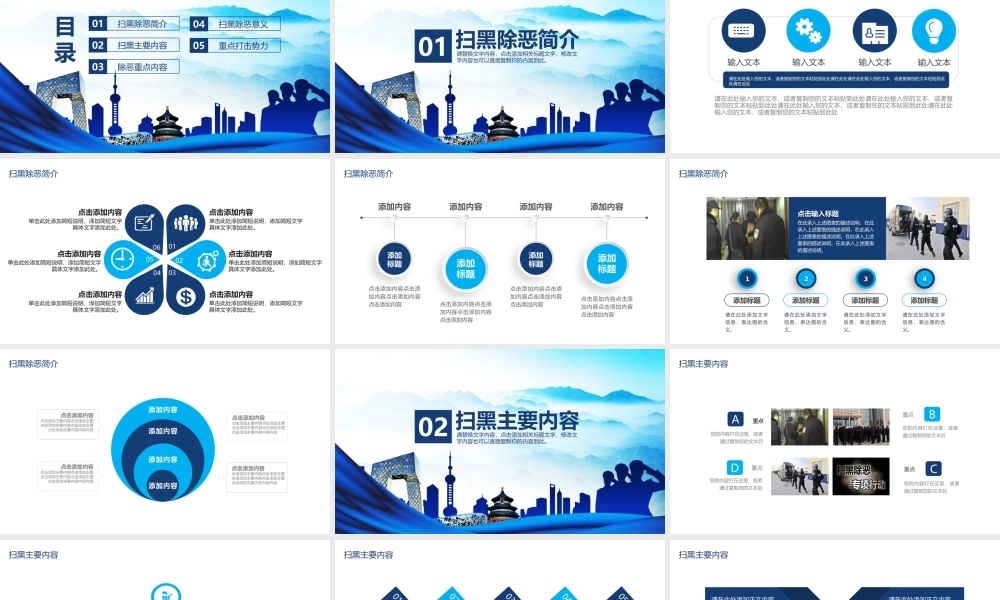Click contents entry 03 除恶重点内容
Viewport: 1000px width, 600px height.
pyautogui.click(x=134, y=67)
